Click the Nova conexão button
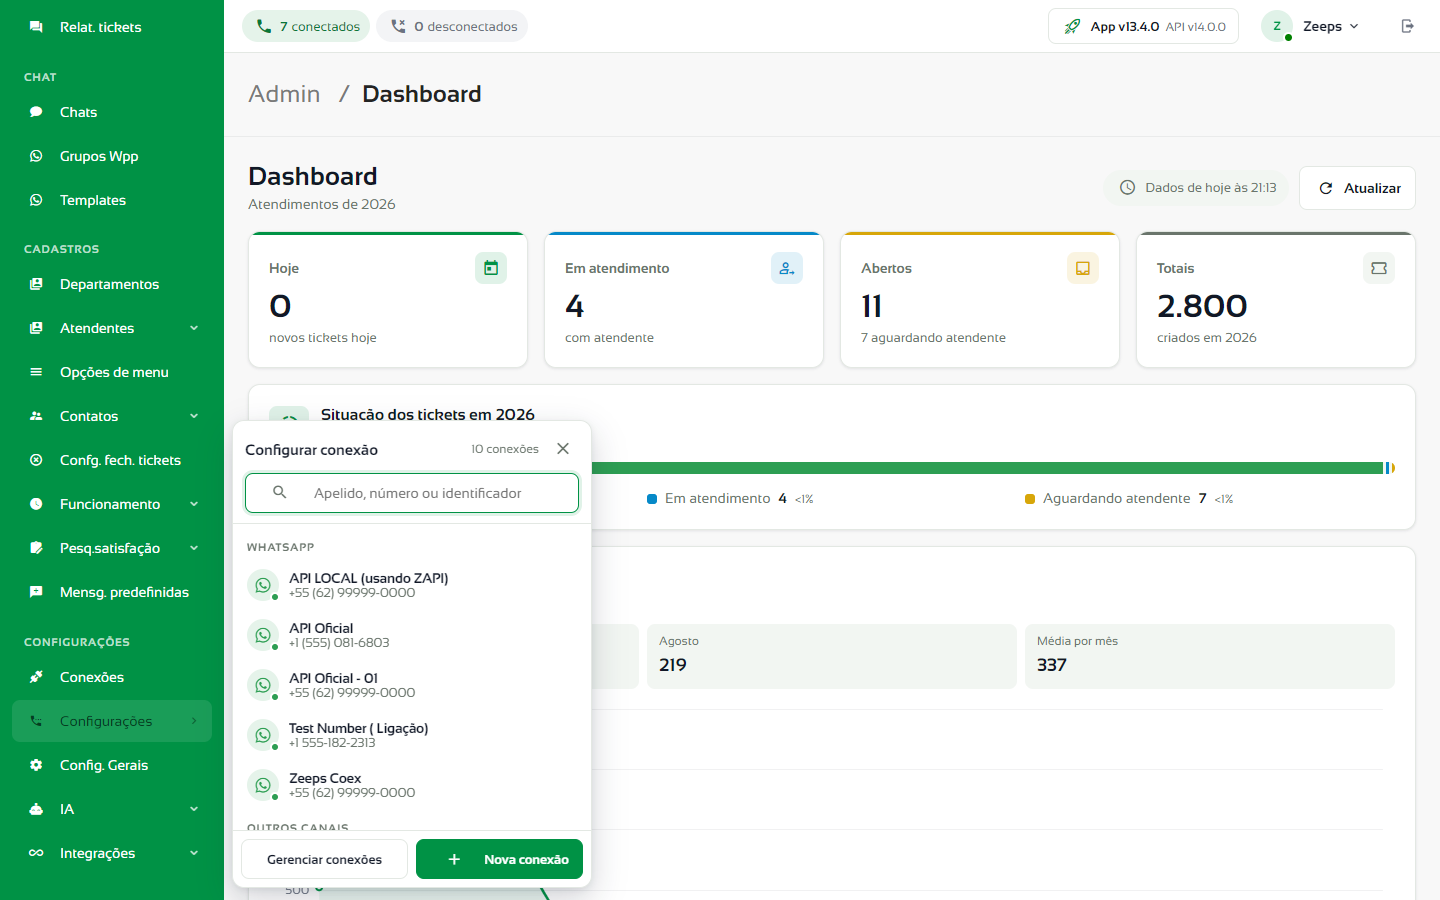This screenshot has width=1440, height=900. coord(499,859)
